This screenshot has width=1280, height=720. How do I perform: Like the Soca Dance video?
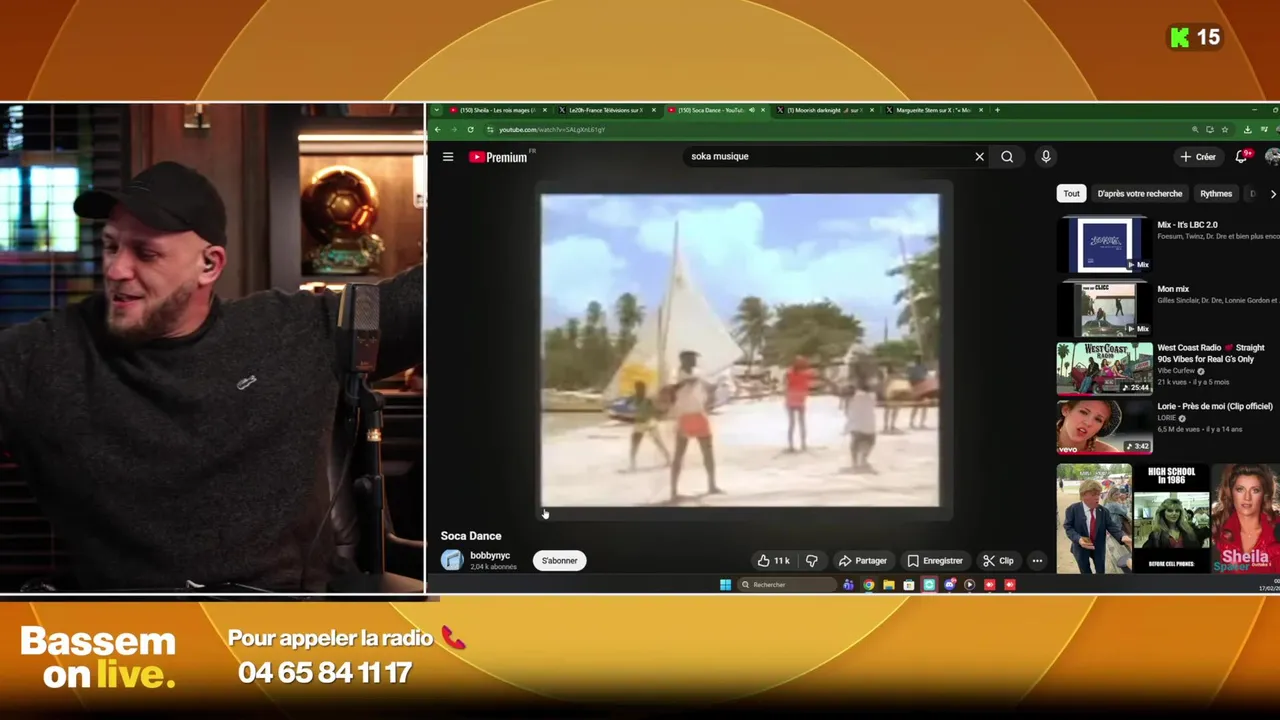point(774,561)
